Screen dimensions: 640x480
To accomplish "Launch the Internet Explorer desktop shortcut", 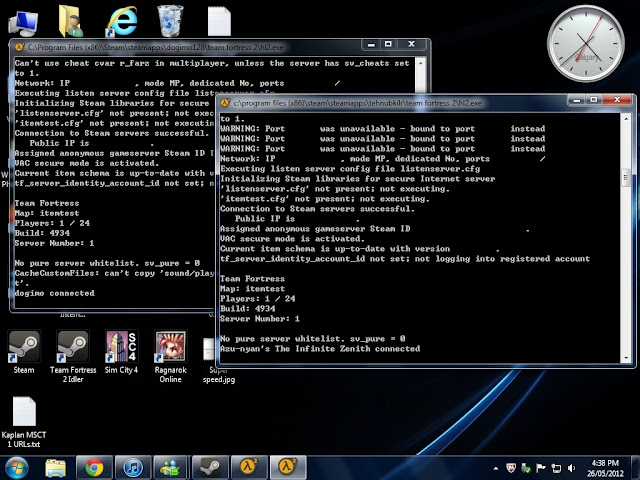I will pos(122,21).
